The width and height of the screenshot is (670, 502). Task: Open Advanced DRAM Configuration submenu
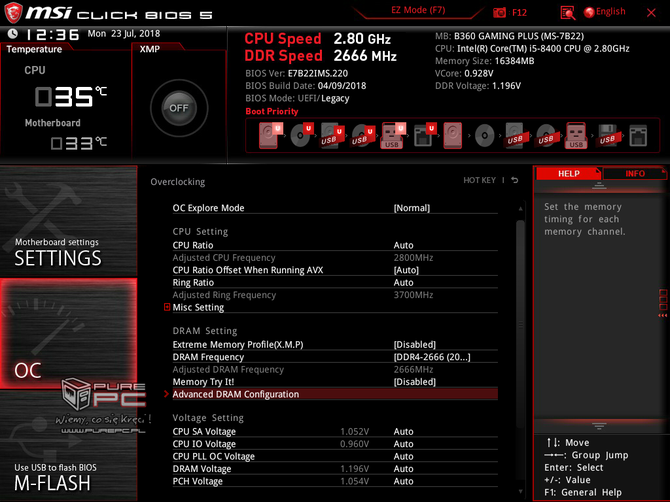(x=335, y=394)
